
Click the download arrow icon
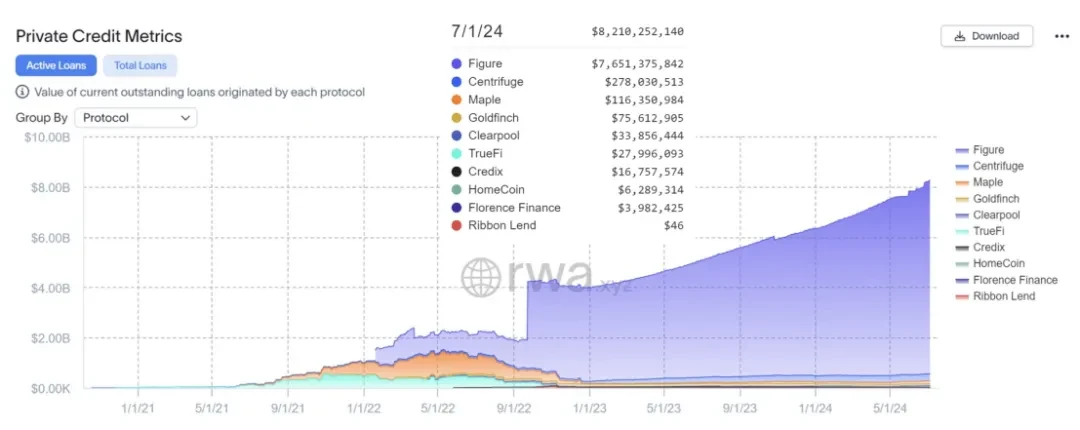(x=960, y=36)
